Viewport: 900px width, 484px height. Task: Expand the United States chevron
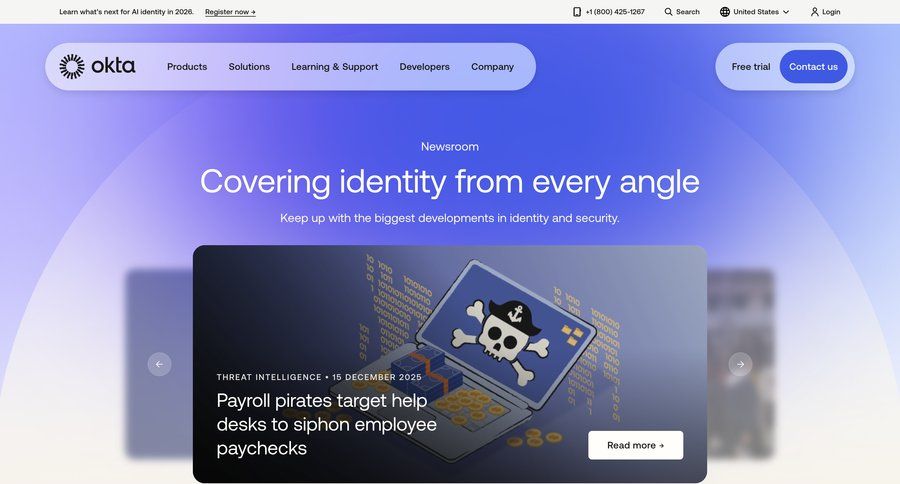tap(786, 11)
